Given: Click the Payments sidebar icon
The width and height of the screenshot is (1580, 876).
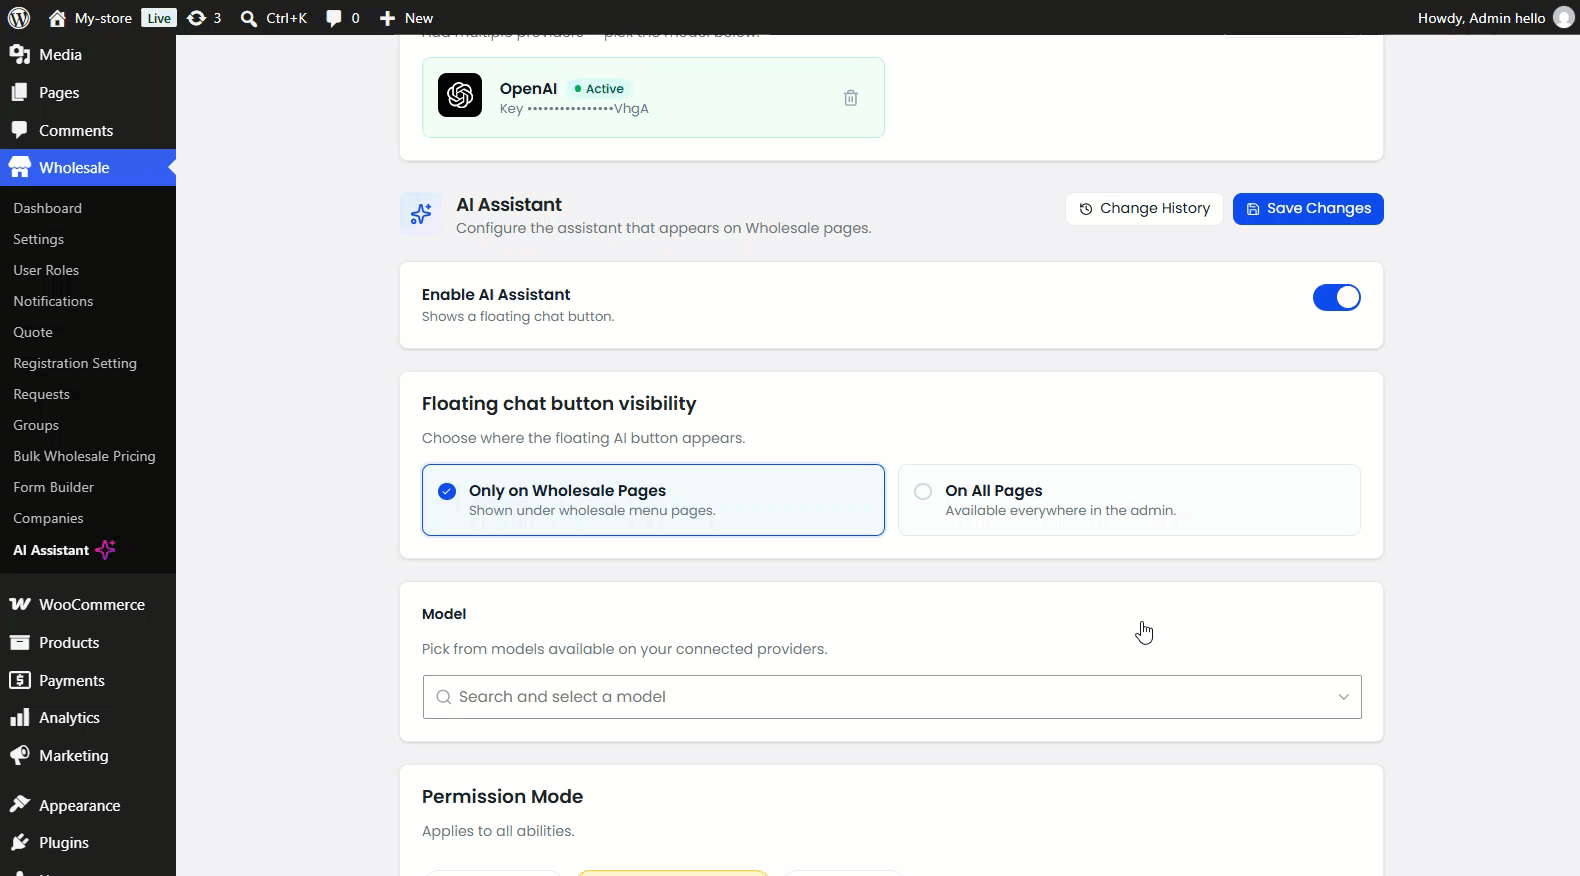Looking at the screenshot, I should click(19, 681).
